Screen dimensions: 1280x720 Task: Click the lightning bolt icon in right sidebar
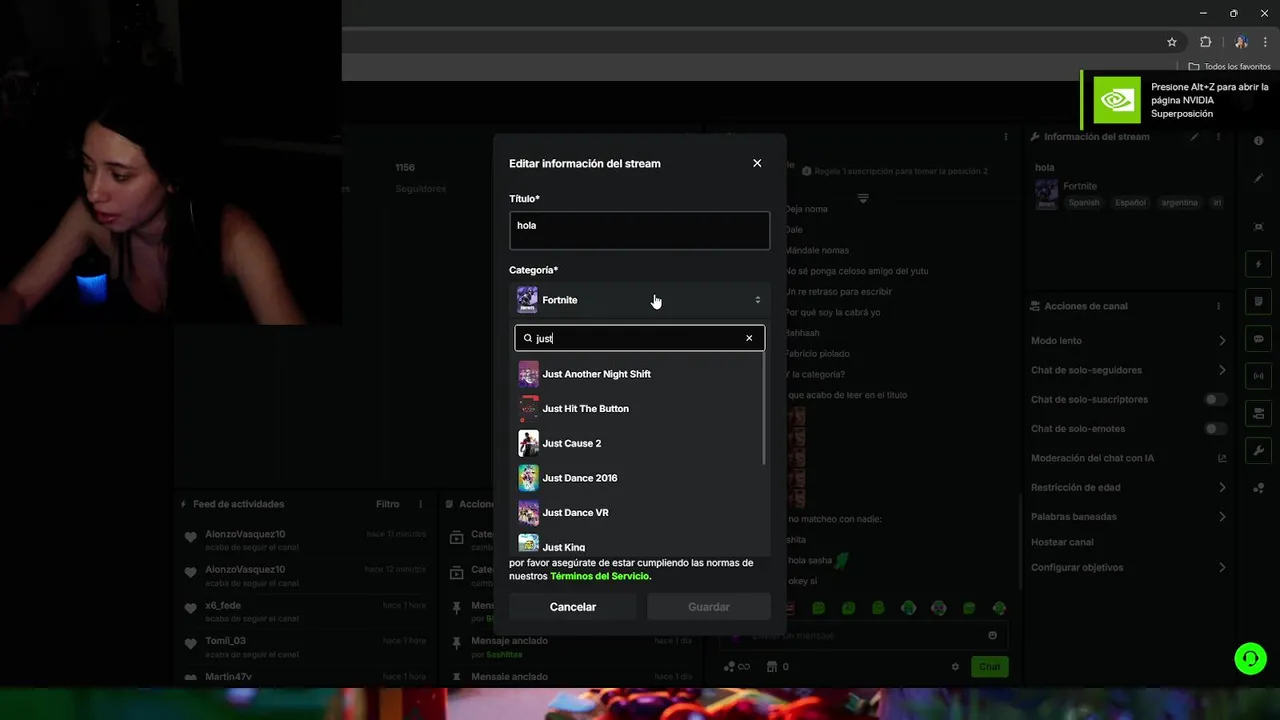tap(1259, 265)
